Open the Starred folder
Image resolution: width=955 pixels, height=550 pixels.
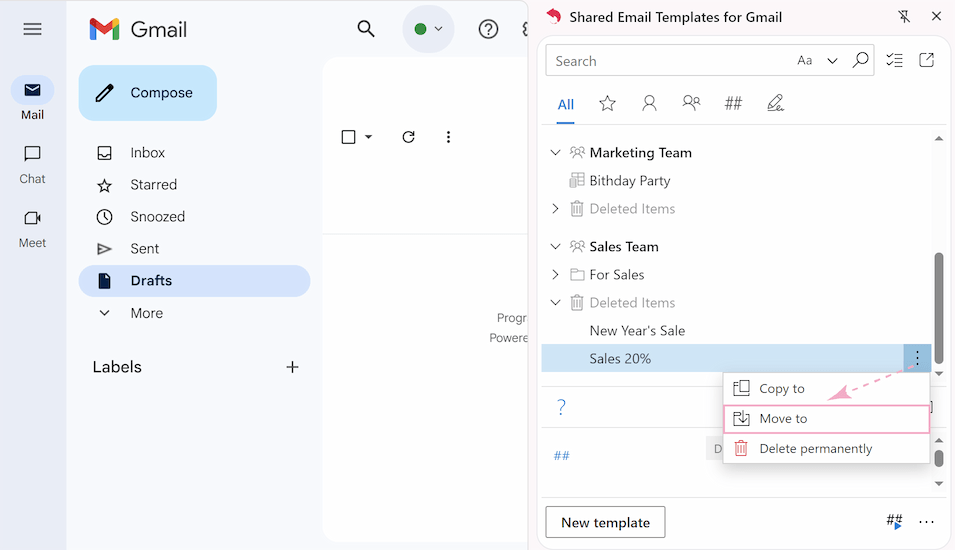tap(153, 185)
